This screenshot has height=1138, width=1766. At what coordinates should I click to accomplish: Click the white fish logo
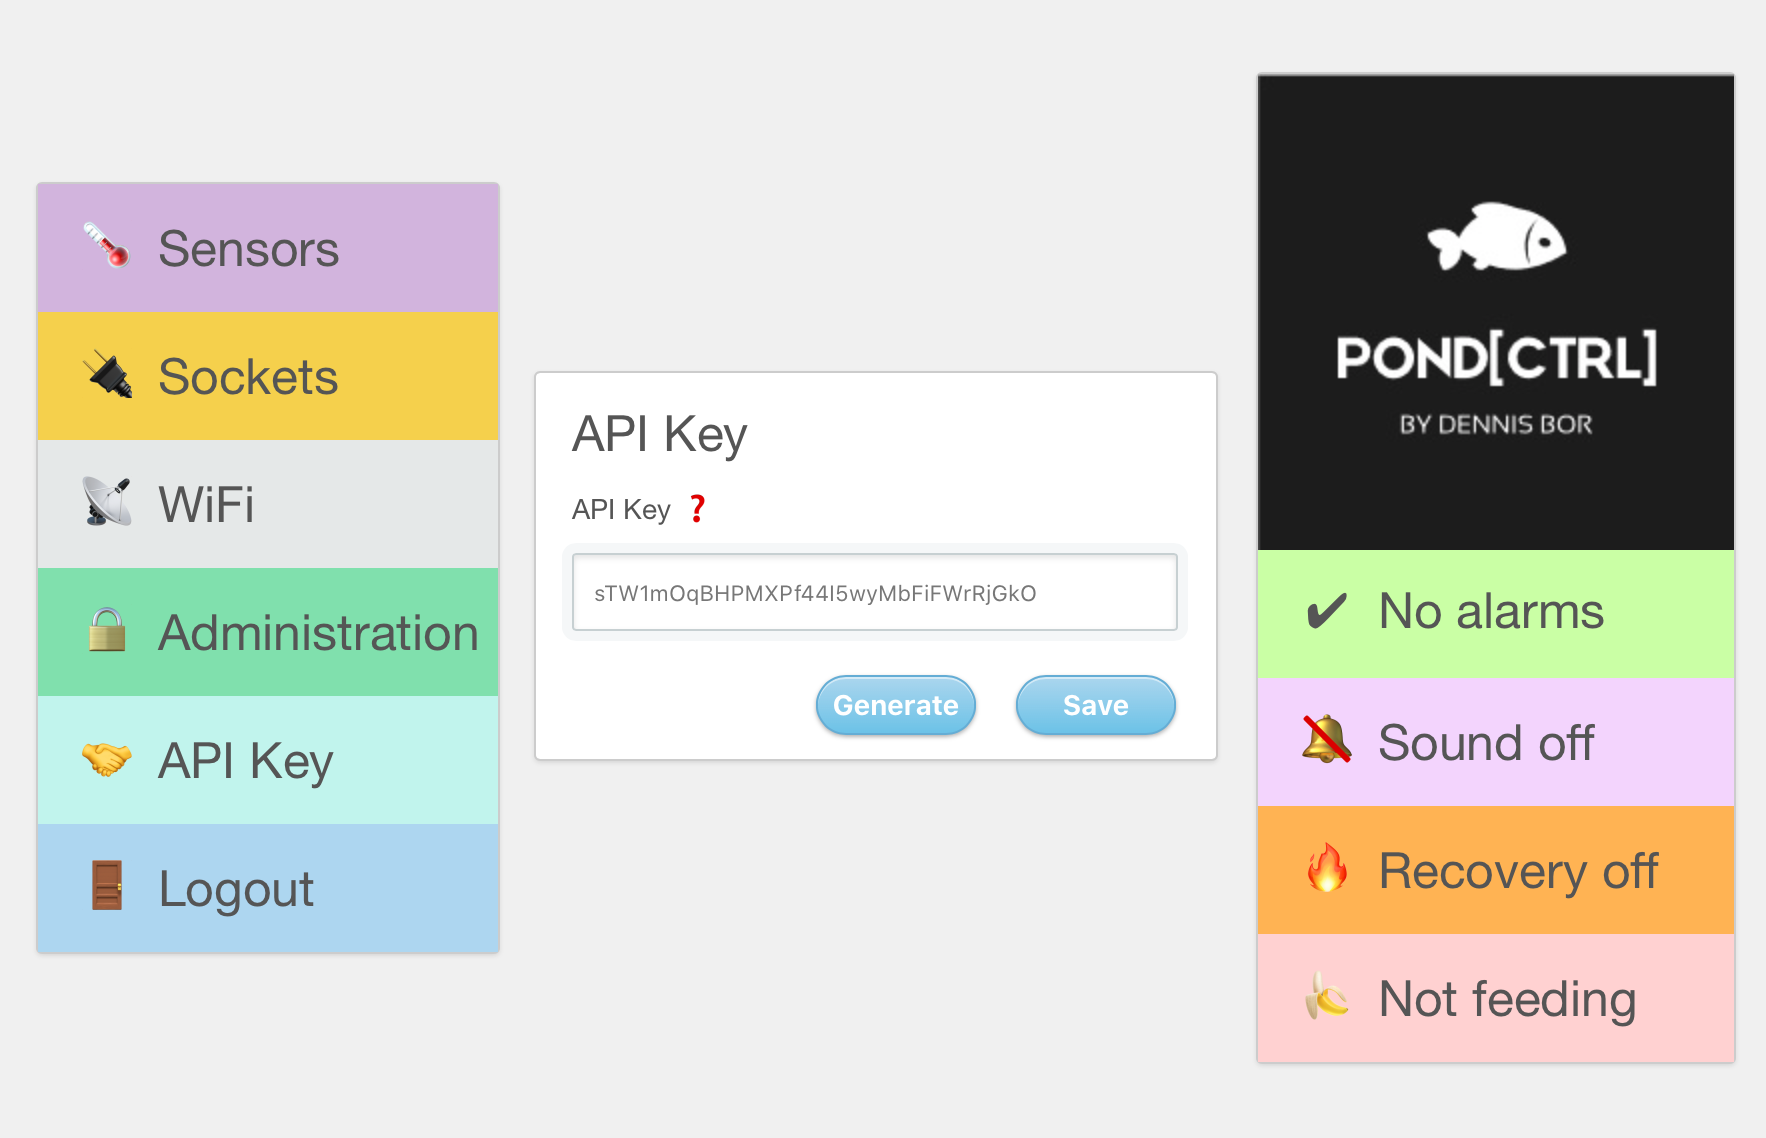click(x=1496, y=237)
